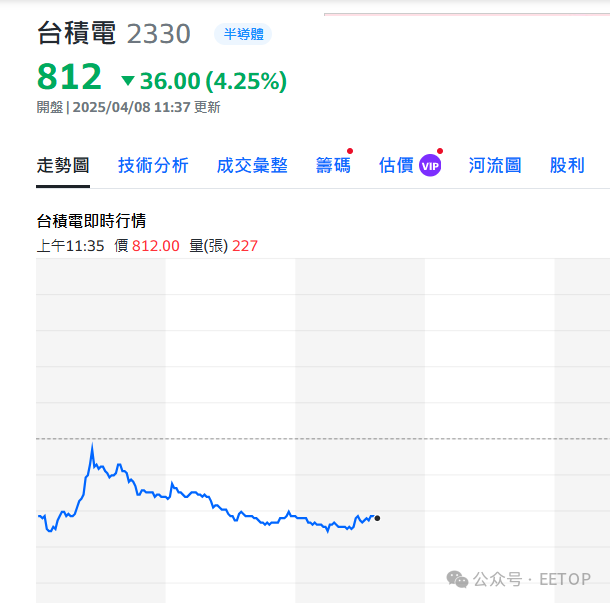
Task: Open the 走勢圖 tab
Action: 63,165
